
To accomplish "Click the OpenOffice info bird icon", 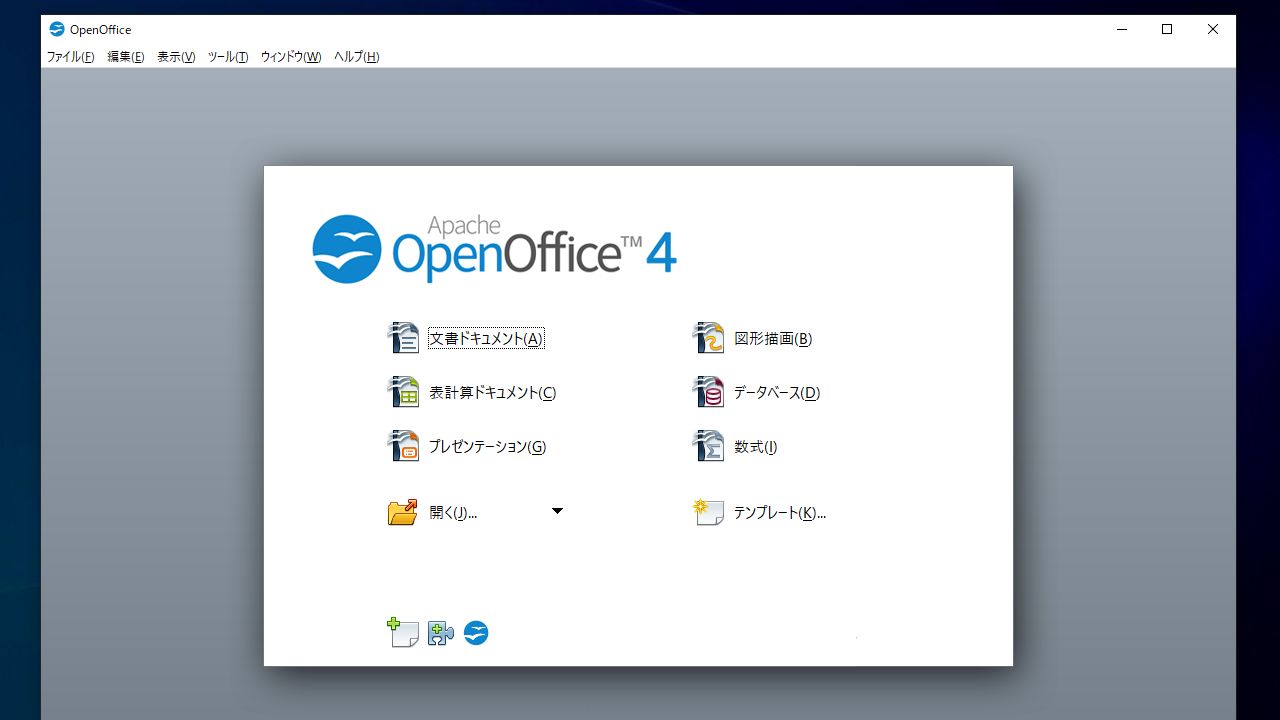I will (476, 633).
